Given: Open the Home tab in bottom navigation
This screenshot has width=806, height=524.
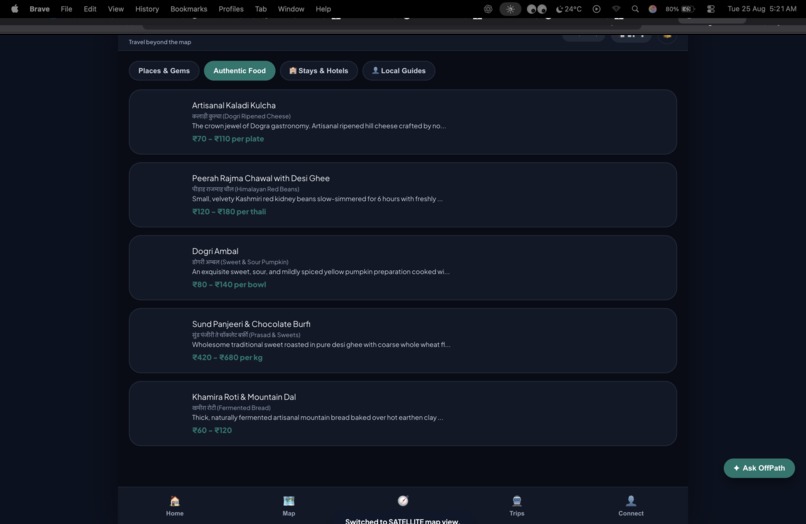Looking at the screenshot, I should click(x=175, y=506).
